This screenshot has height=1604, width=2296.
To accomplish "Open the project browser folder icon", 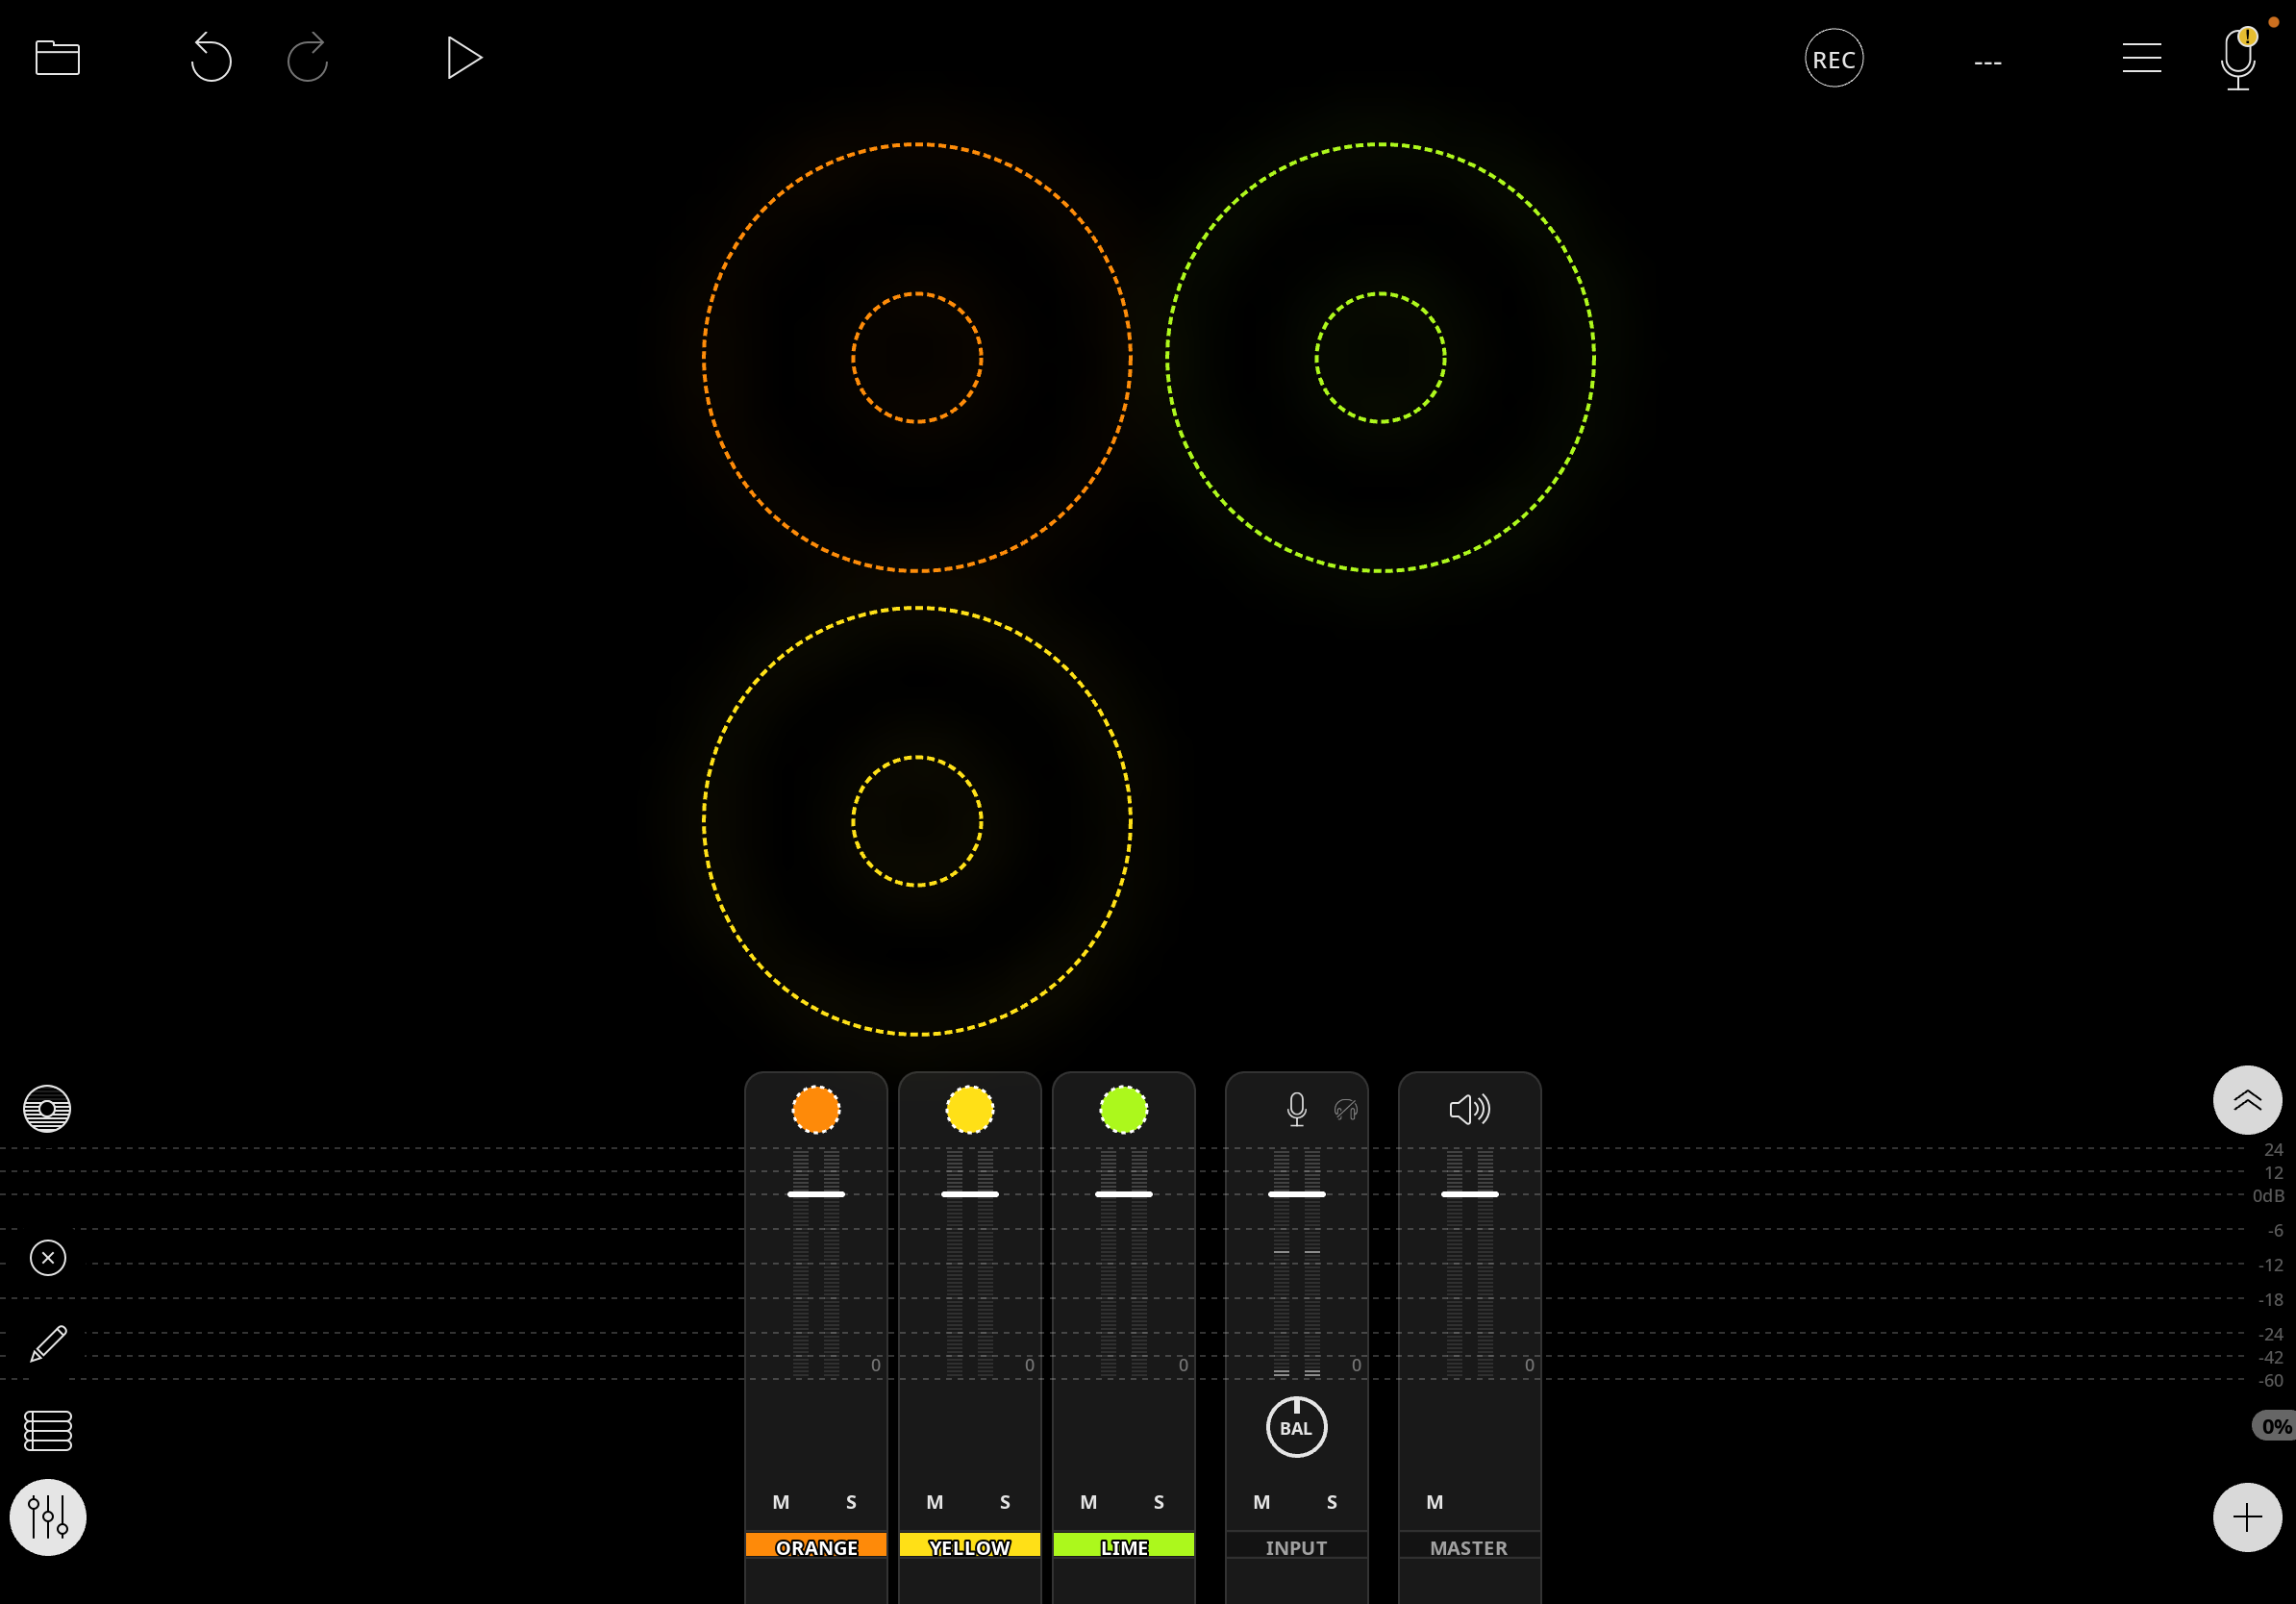I will coord(57,58).
